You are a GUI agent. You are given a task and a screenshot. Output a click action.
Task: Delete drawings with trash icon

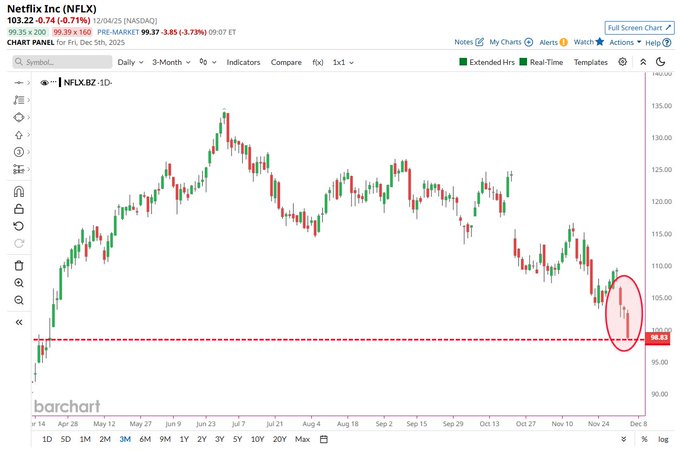point(19,265)
